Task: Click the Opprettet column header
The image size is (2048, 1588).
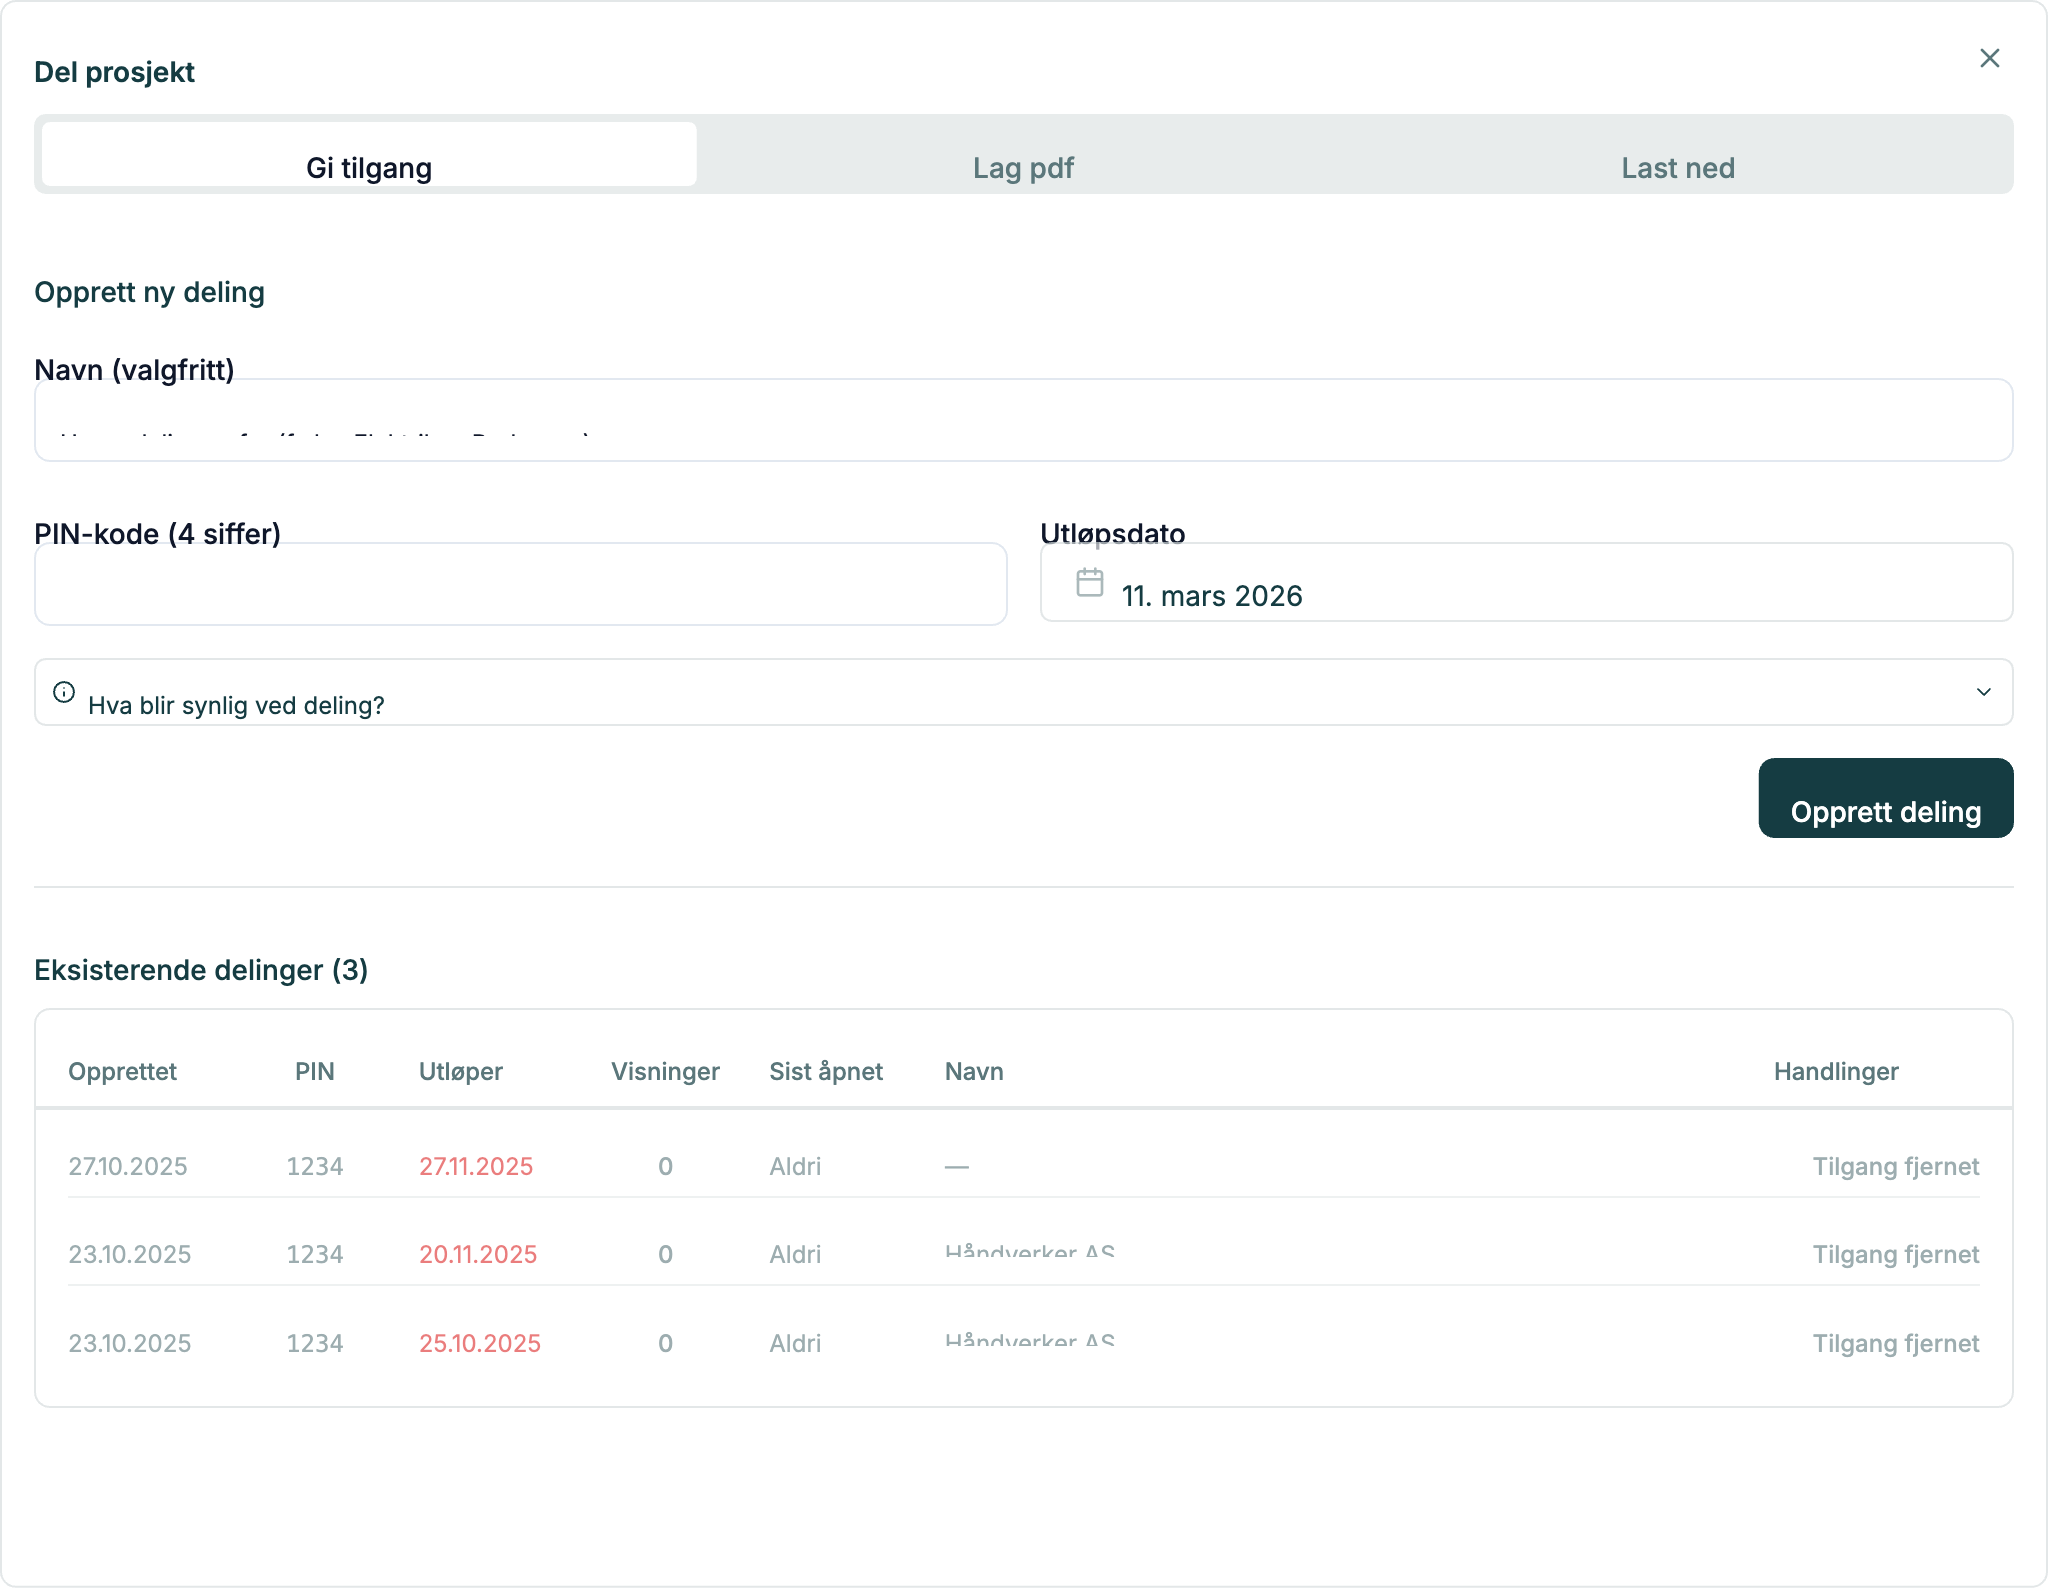Action: [x=122, y=1071]
